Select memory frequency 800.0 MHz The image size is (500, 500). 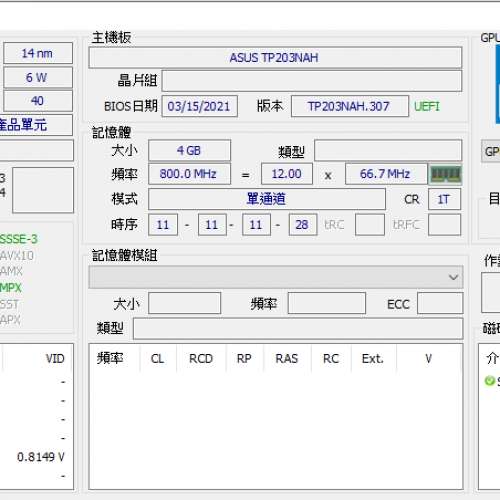(x=189, y=174)
